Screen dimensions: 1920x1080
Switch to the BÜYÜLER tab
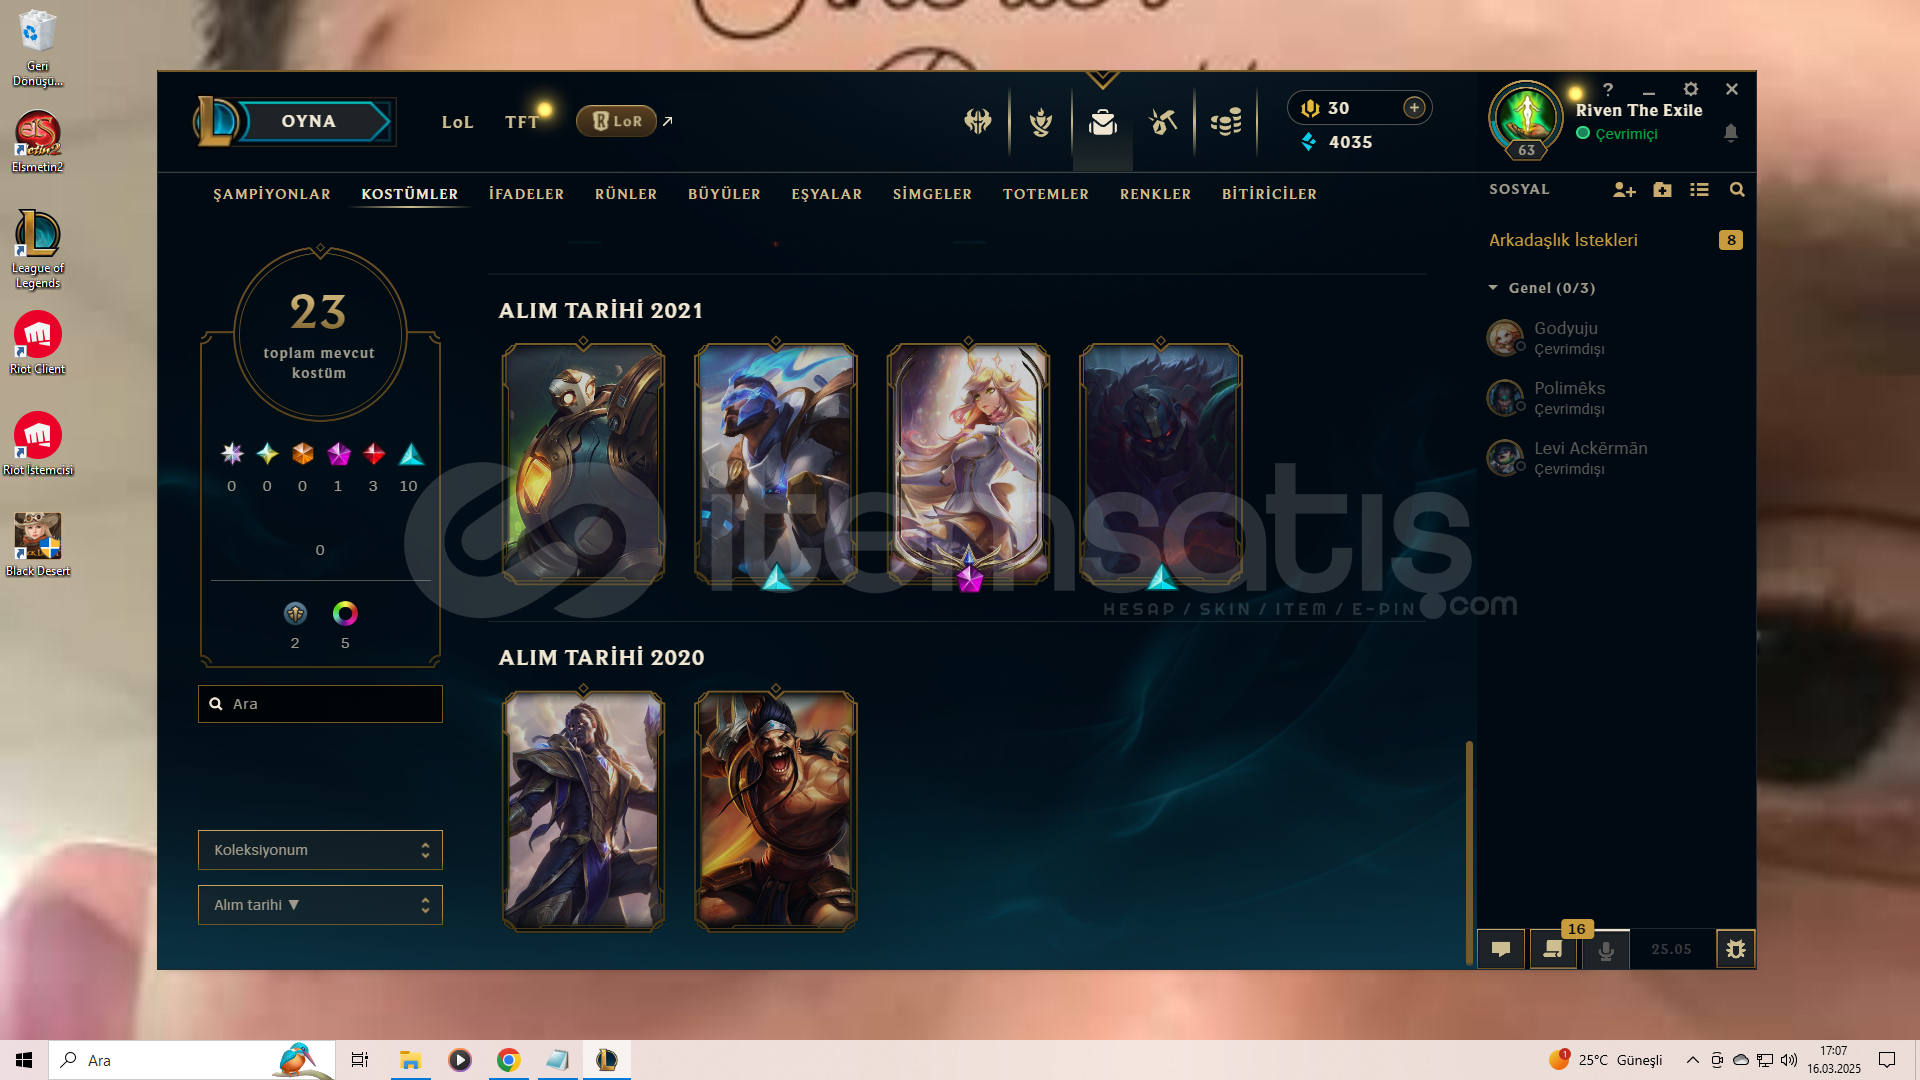[724, 194]
